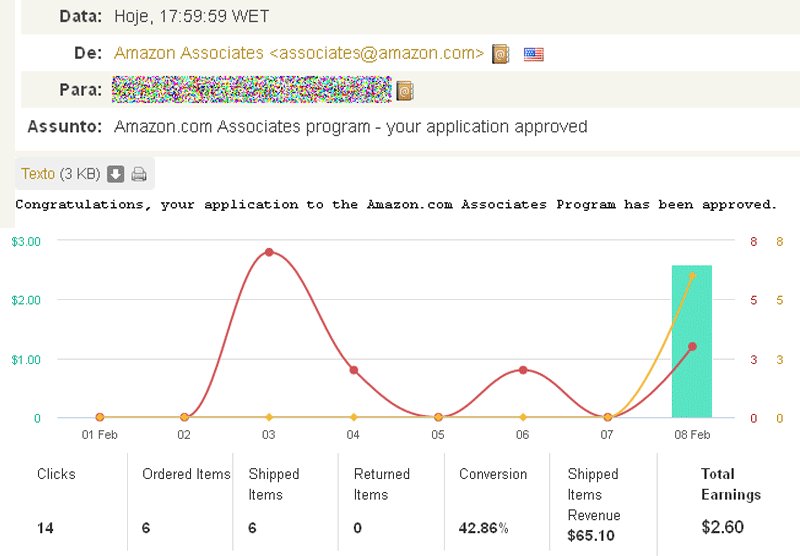Image resolution: width=800 pixels, height=556 pixels.
Task: Click the 'Total Earnings' heading
Action: [731, 484]
